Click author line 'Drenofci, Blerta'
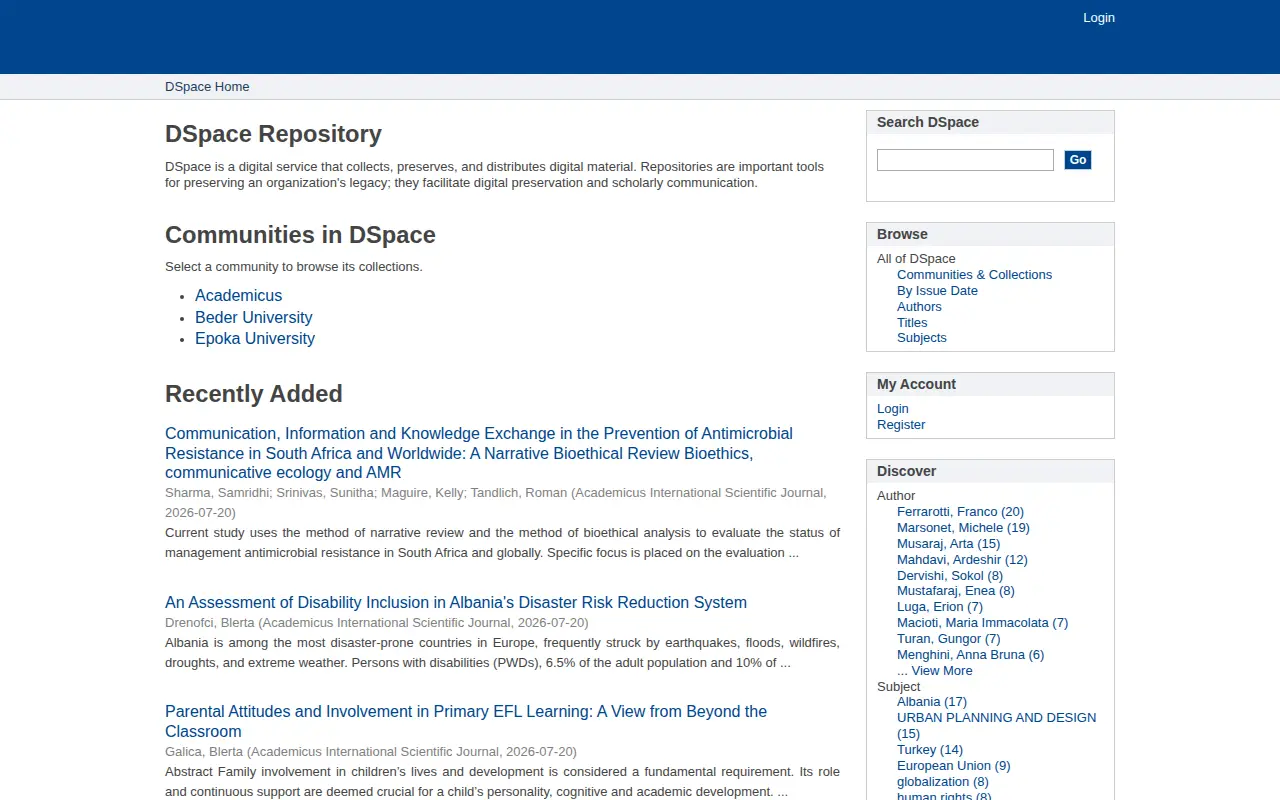Image resolution: width=1280 pixels, height=800 pixels. (x=210, y=623)
